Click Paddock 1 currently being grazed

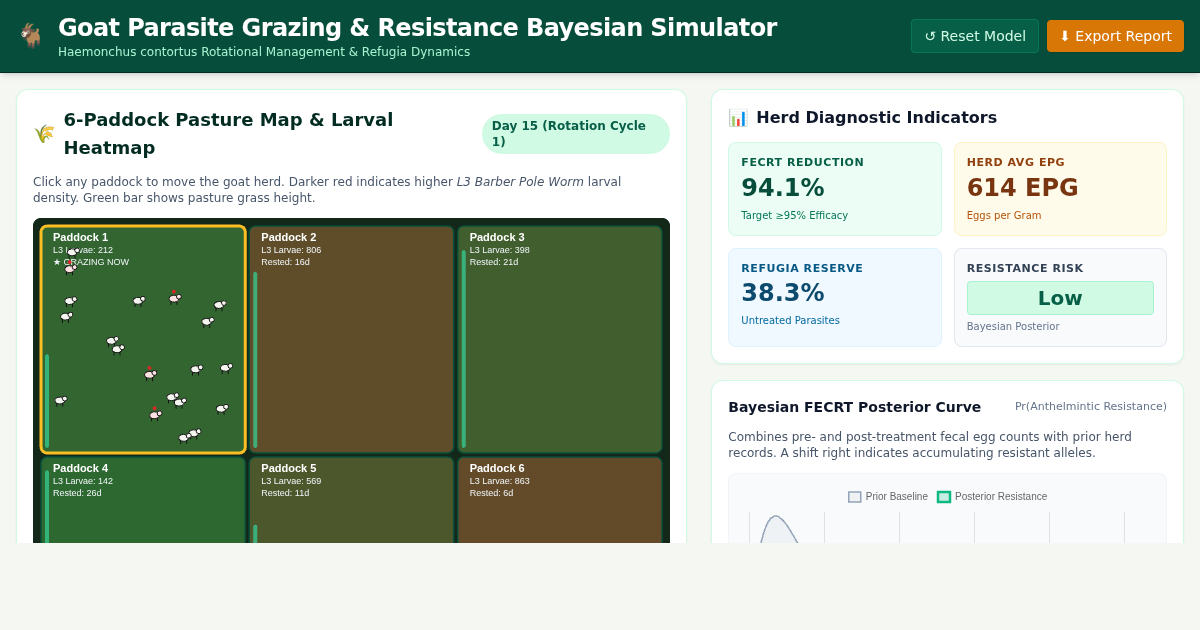pos(143,340)
